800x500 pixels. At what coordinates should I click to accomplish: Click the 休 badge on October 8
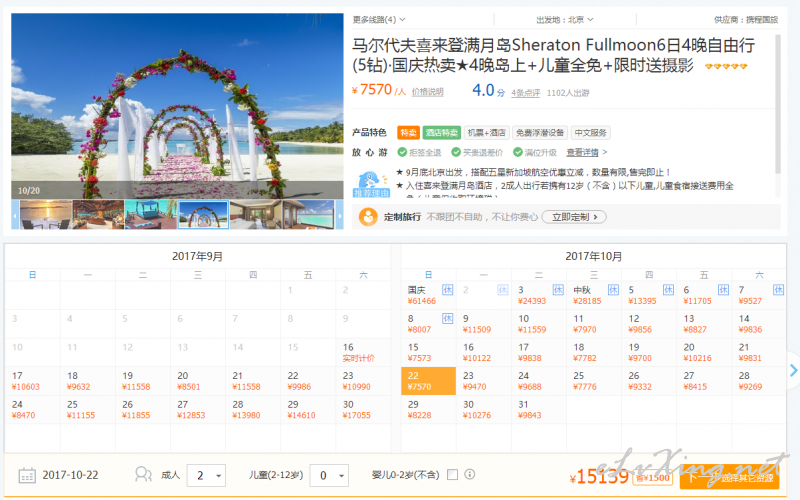tap(447, 318)
